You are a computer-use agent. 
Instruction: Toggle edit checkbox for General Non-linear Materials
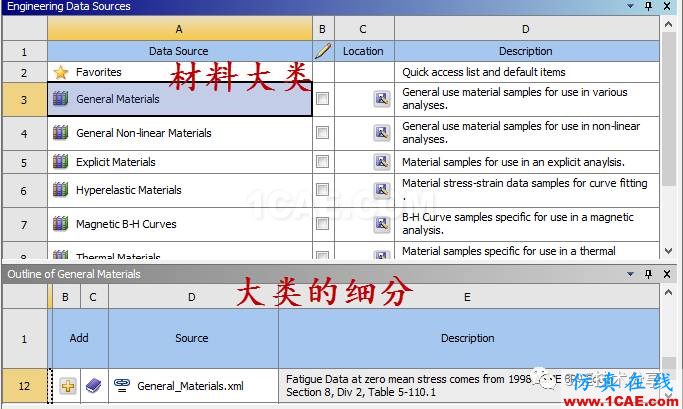click(322, 132)
